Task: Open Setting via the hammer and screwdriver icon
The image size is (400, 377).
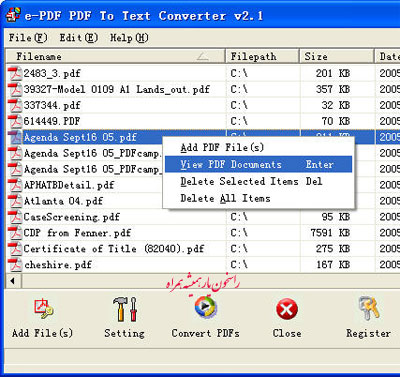Action: (x=124, y=309)
